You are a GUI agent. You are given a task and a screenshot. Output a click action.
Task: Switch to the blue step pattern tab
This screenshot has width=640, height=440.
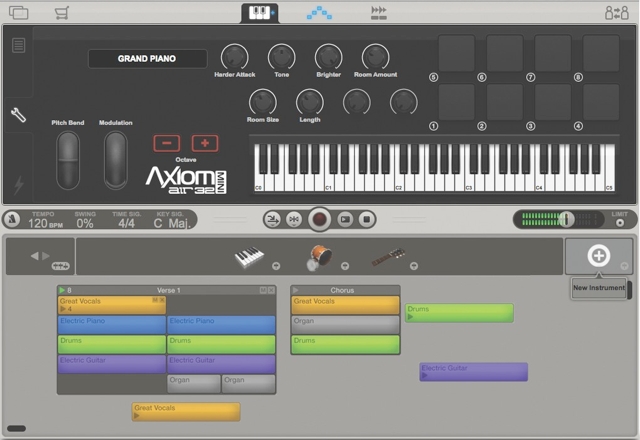[320, 13]
